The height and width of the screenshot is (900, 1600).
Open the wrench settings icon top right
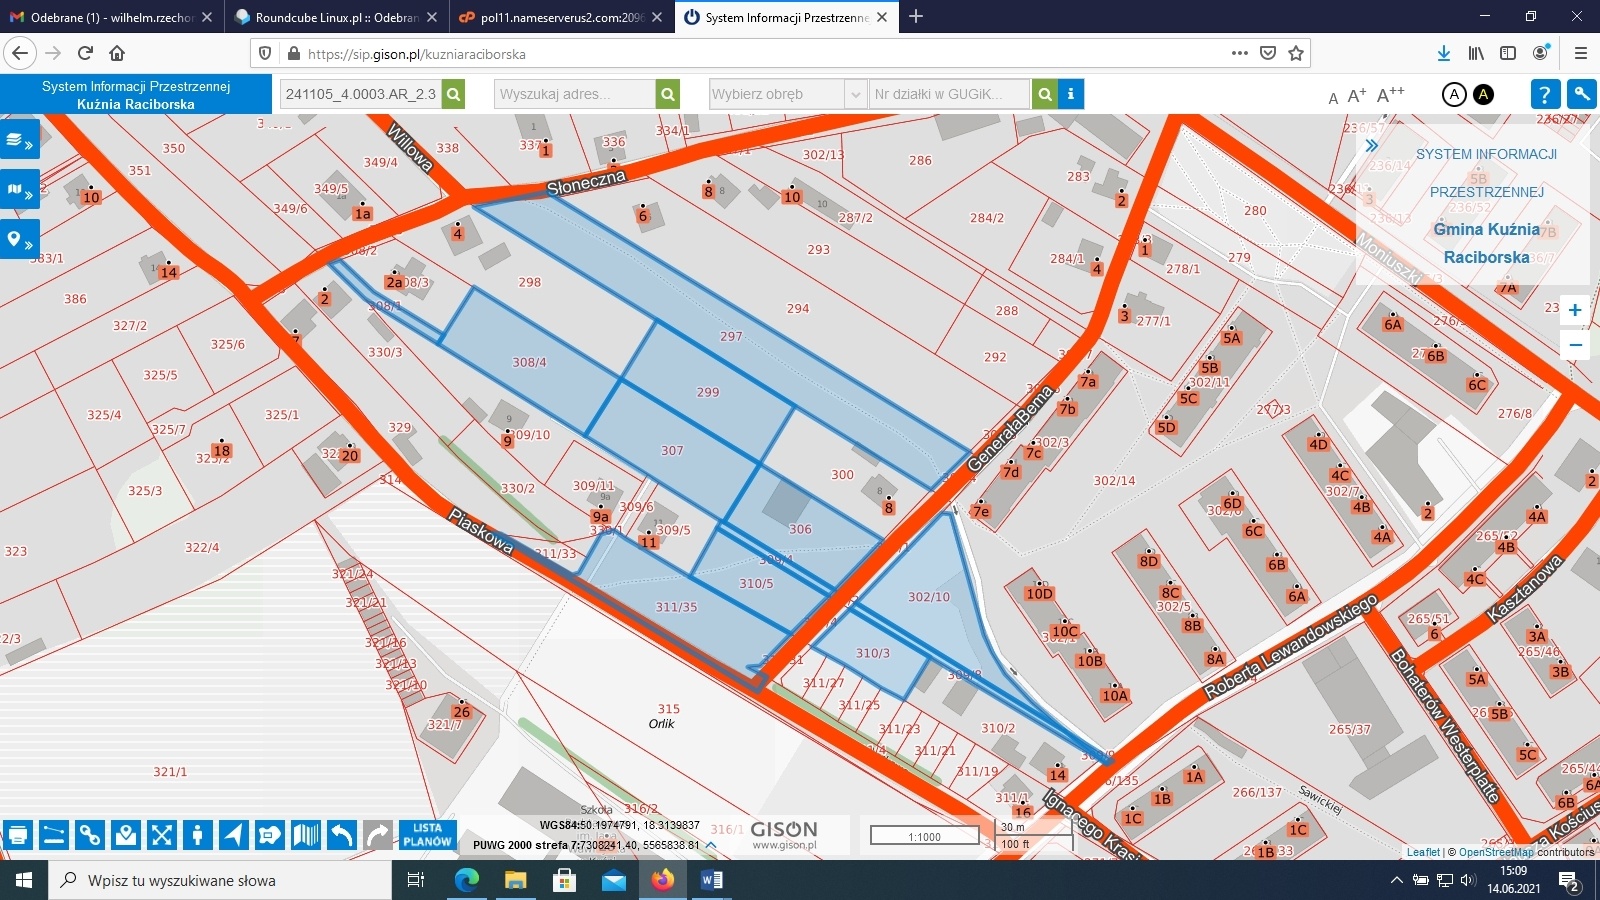coord(1582,94)
